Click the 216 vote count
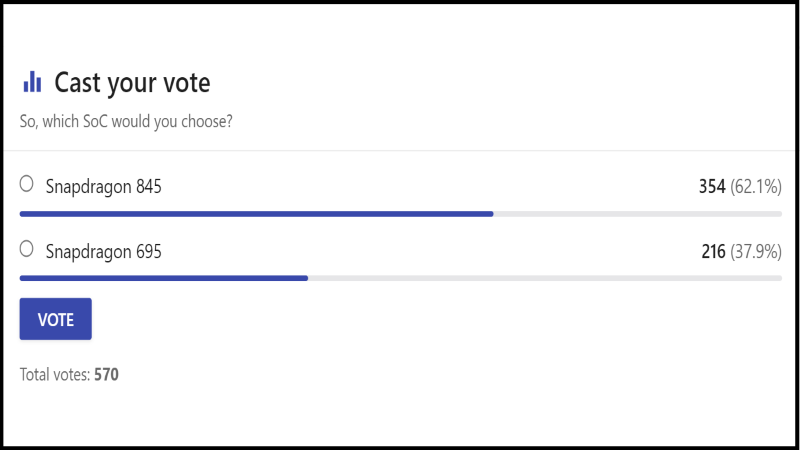 point(712,252)
